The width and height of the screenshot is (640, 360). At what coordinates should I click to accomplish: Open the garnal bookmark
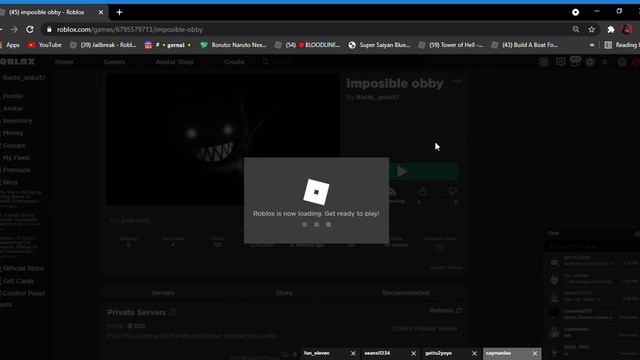[x=168, y=45]
